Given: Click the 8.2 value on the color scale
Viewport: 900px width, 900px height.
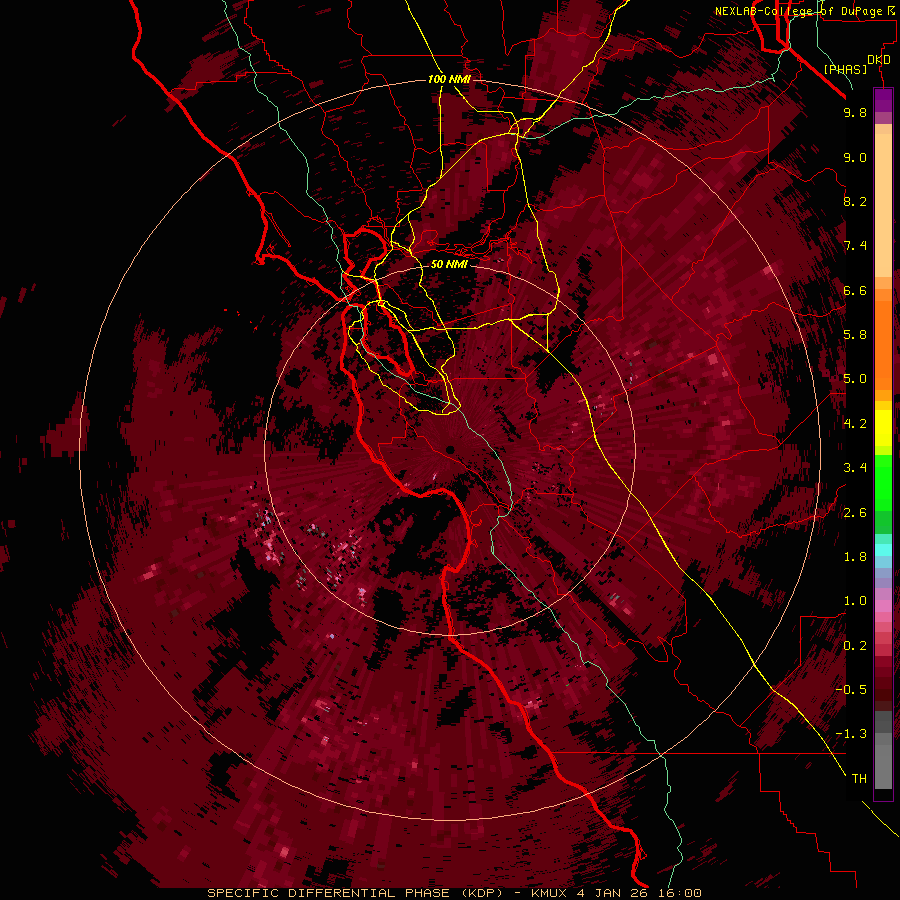Looking at the screenshot, I should 855,201.
